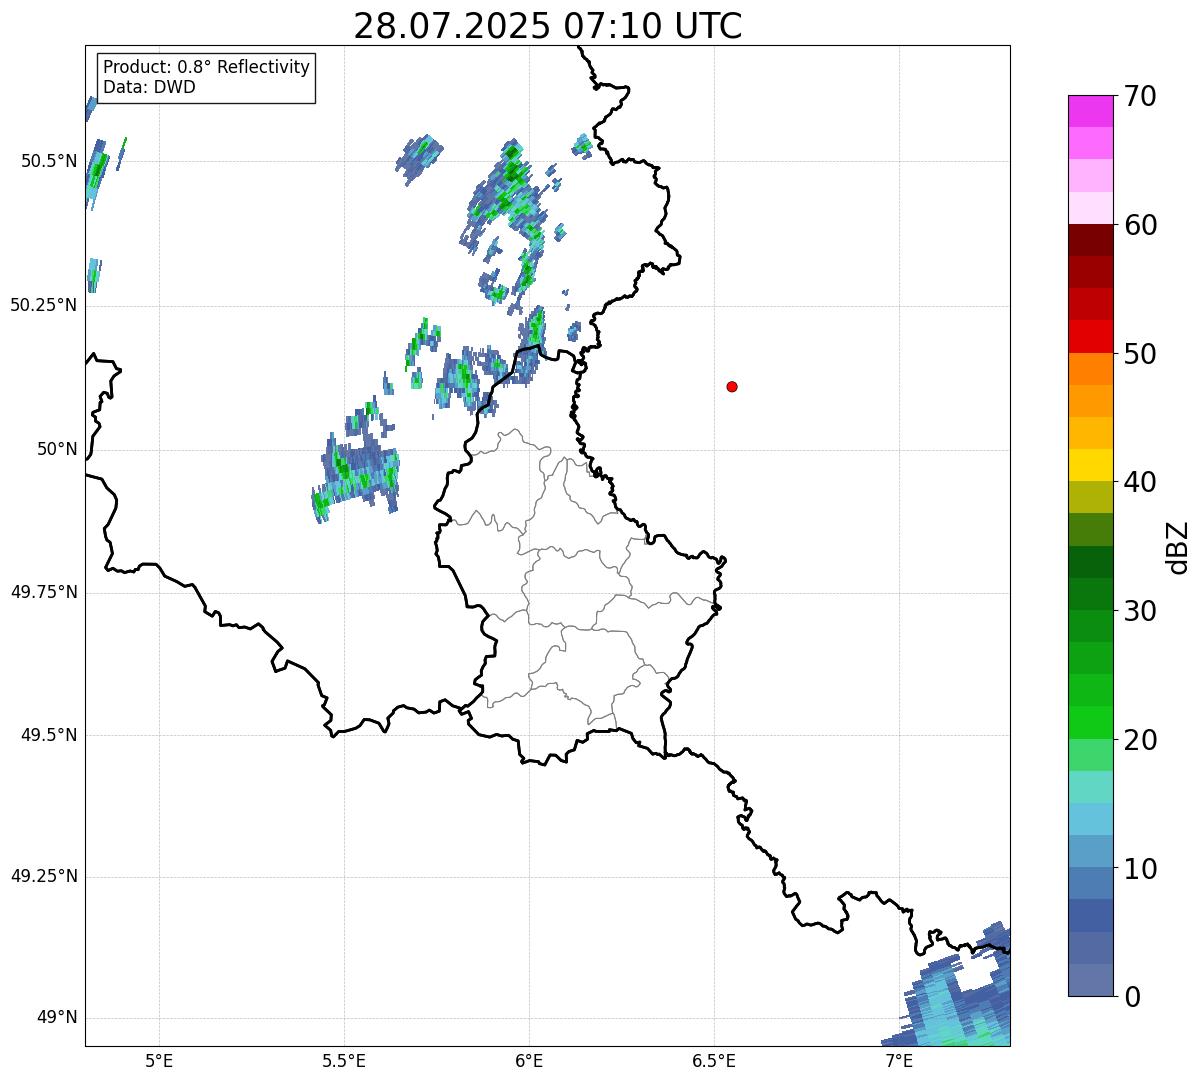This screenshot has height=1081, width=1202.
Task: Click the '5.5°E' longitude label
Action: tap(344, 1060)
